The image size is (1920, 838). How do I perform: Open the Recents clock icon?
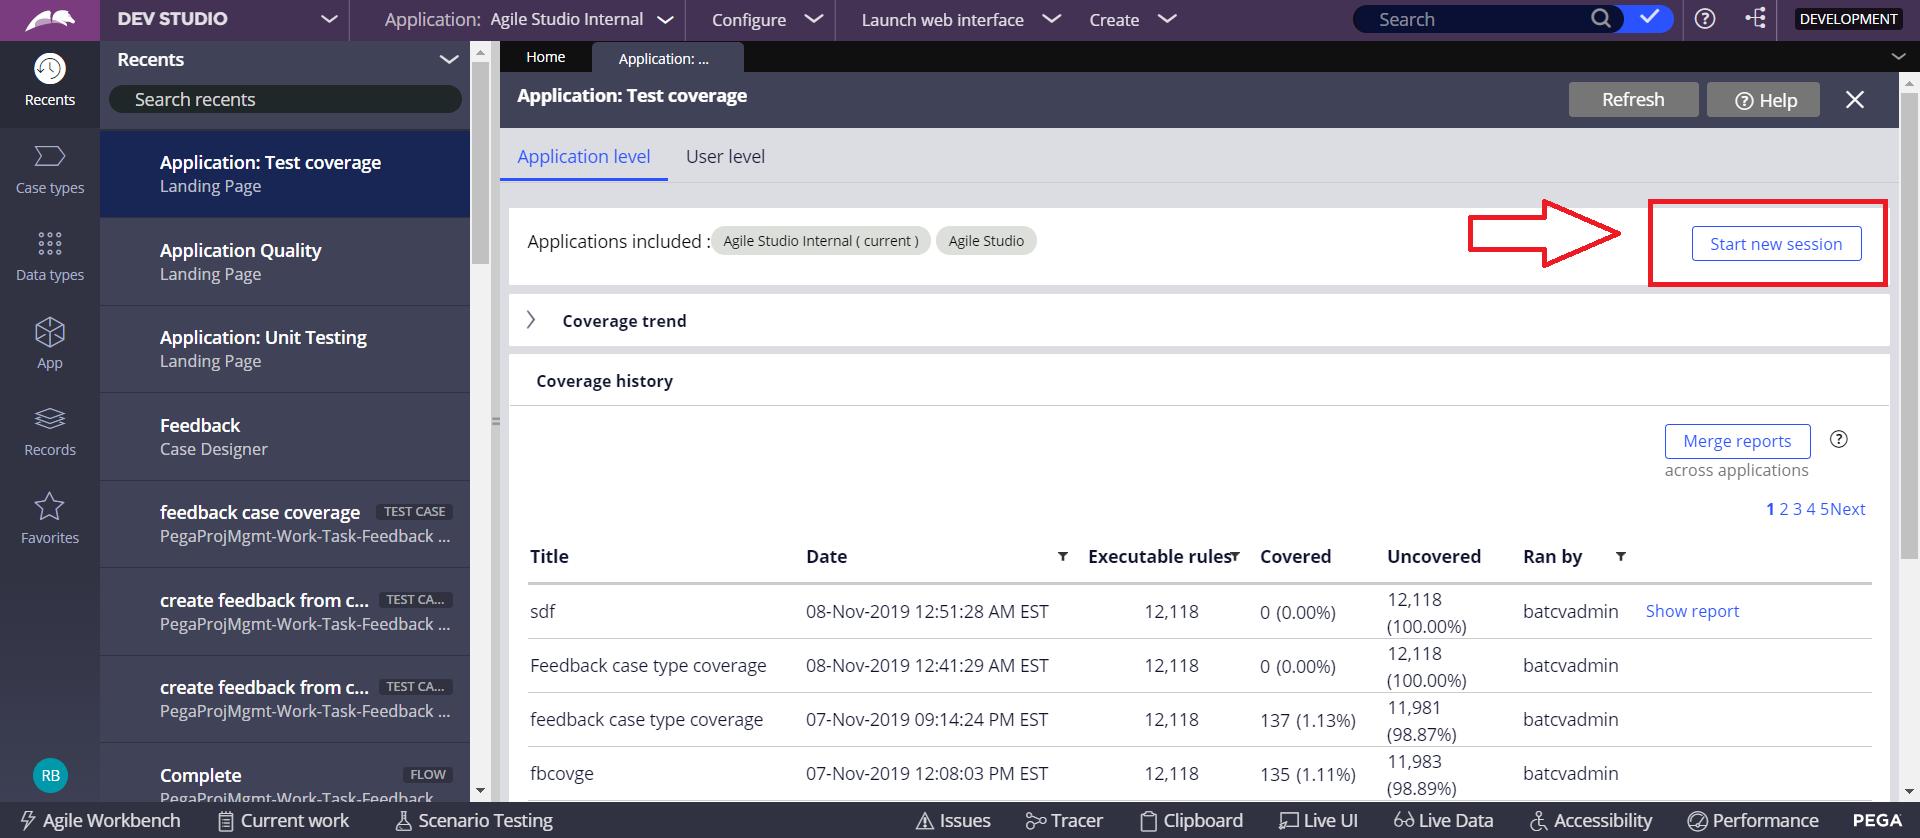pos(50,69)
